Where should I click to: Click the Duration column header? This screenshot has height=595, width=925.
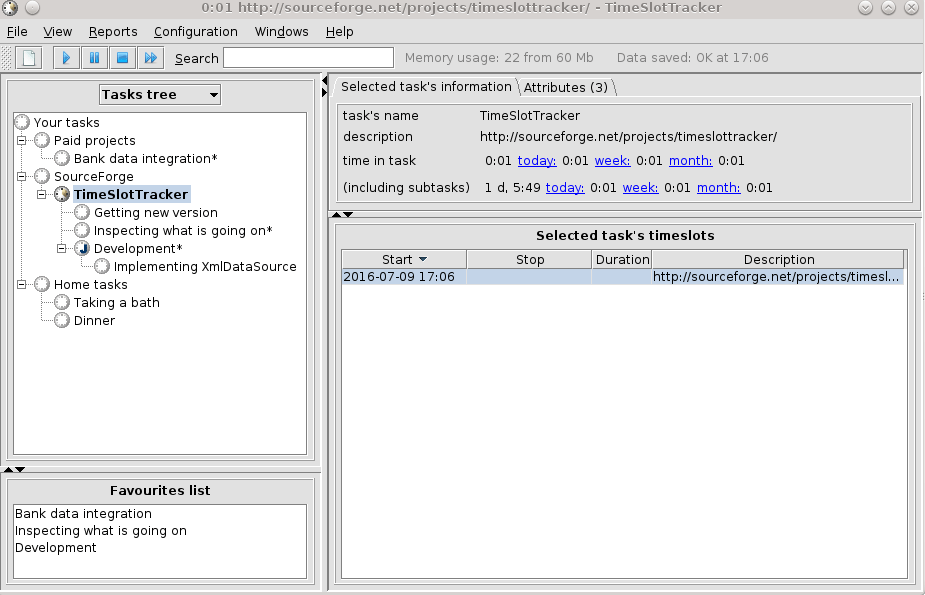click(x=622, y=259)
